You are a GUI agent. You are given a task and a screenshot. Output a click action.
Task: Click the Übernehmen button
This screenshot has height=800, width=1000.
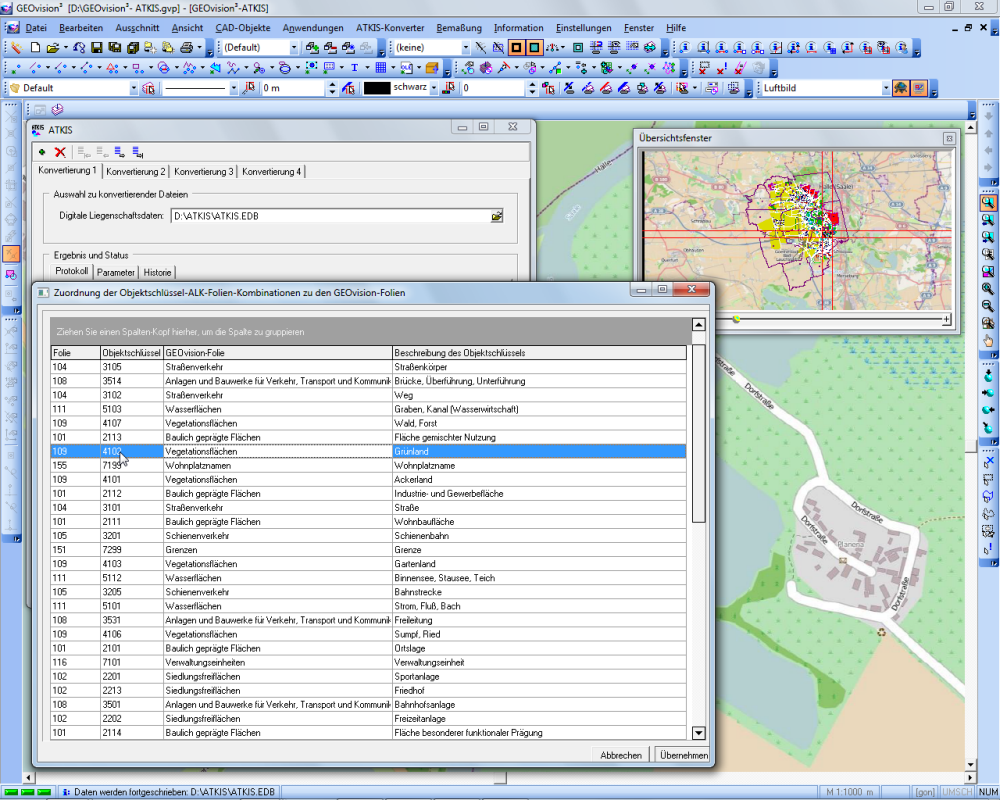coord(683,755)
